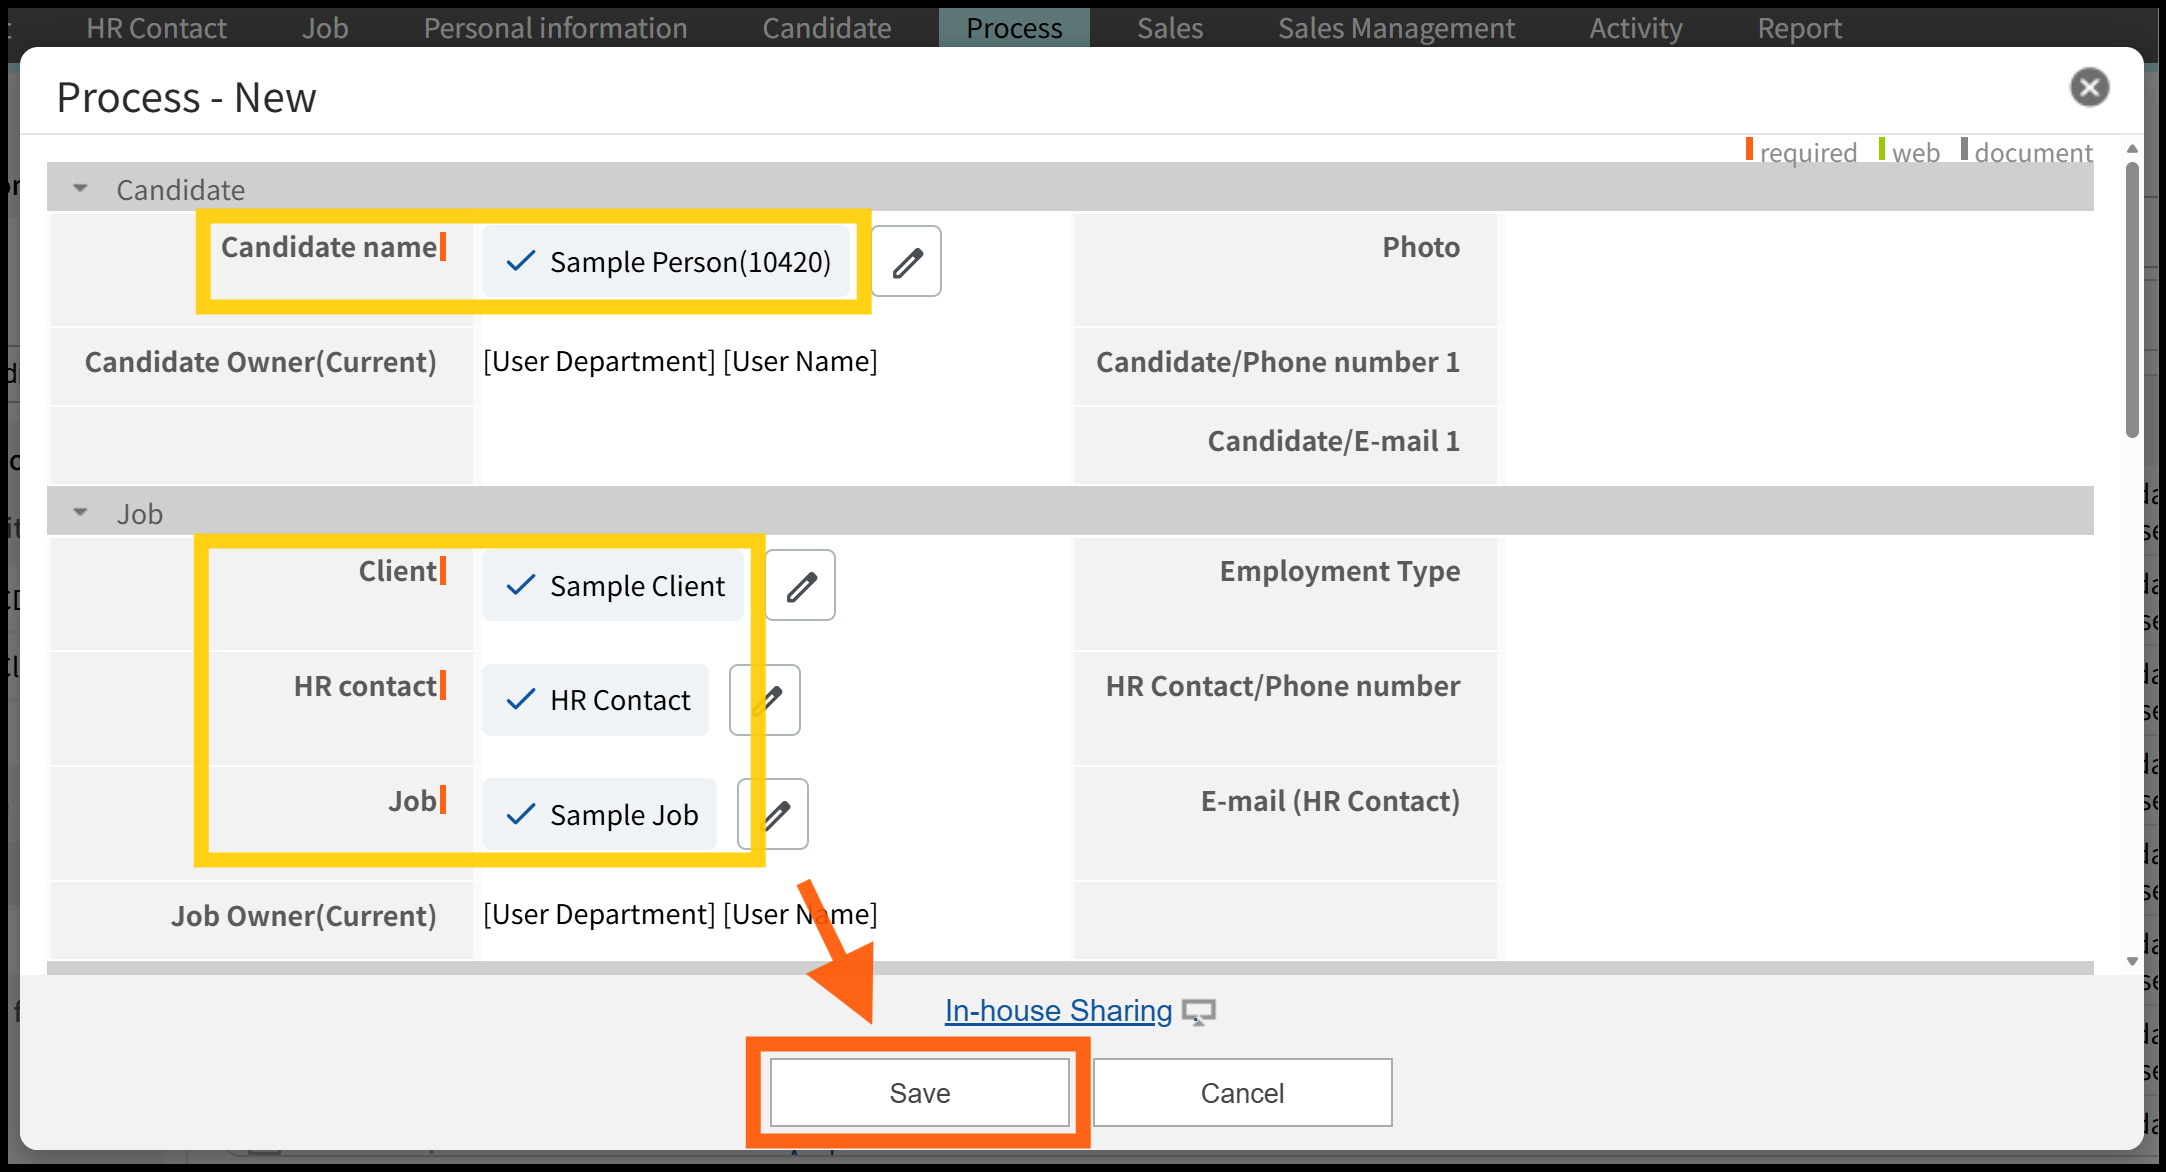Click pencil edit icon next to Sample Job
This screenshot has height=1172, width=2166.
pyautogui.click(x=777, y=815)
